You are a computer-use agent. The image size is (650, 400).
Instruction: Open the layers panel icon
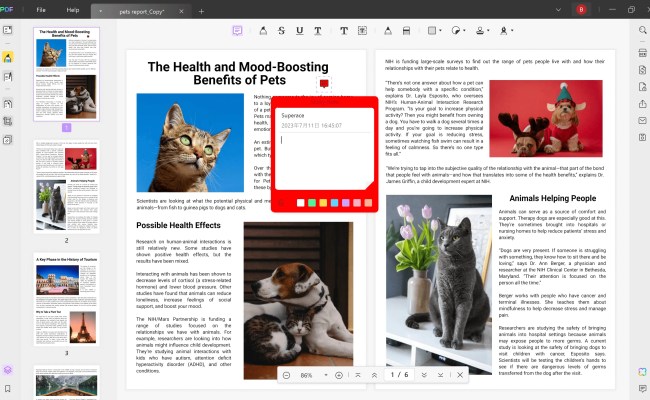(7, 370)
